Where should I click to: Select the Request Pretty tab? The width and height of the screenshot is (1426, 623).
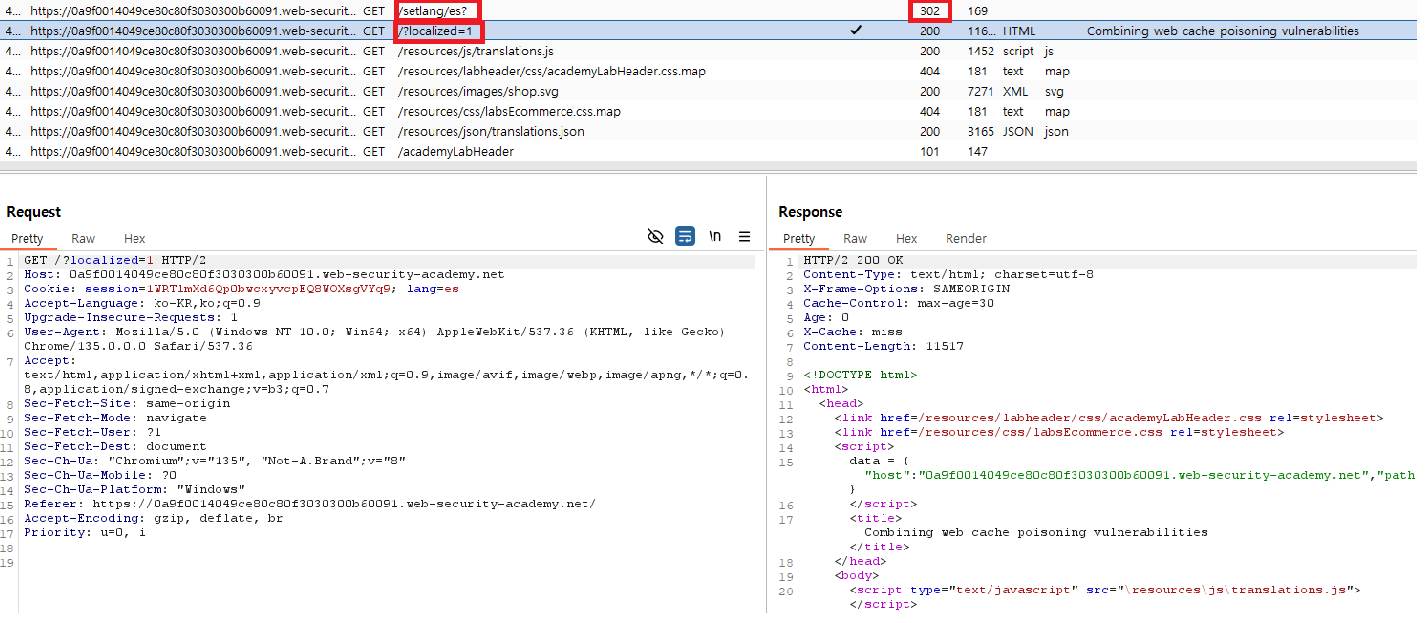pyautogui.click(x=27, y=238)
